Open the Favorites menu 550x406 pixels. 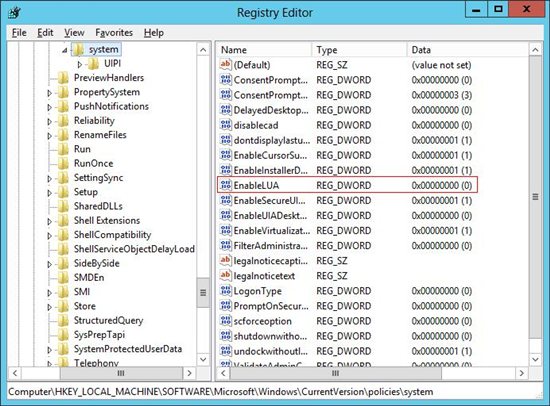pos(114,33)
